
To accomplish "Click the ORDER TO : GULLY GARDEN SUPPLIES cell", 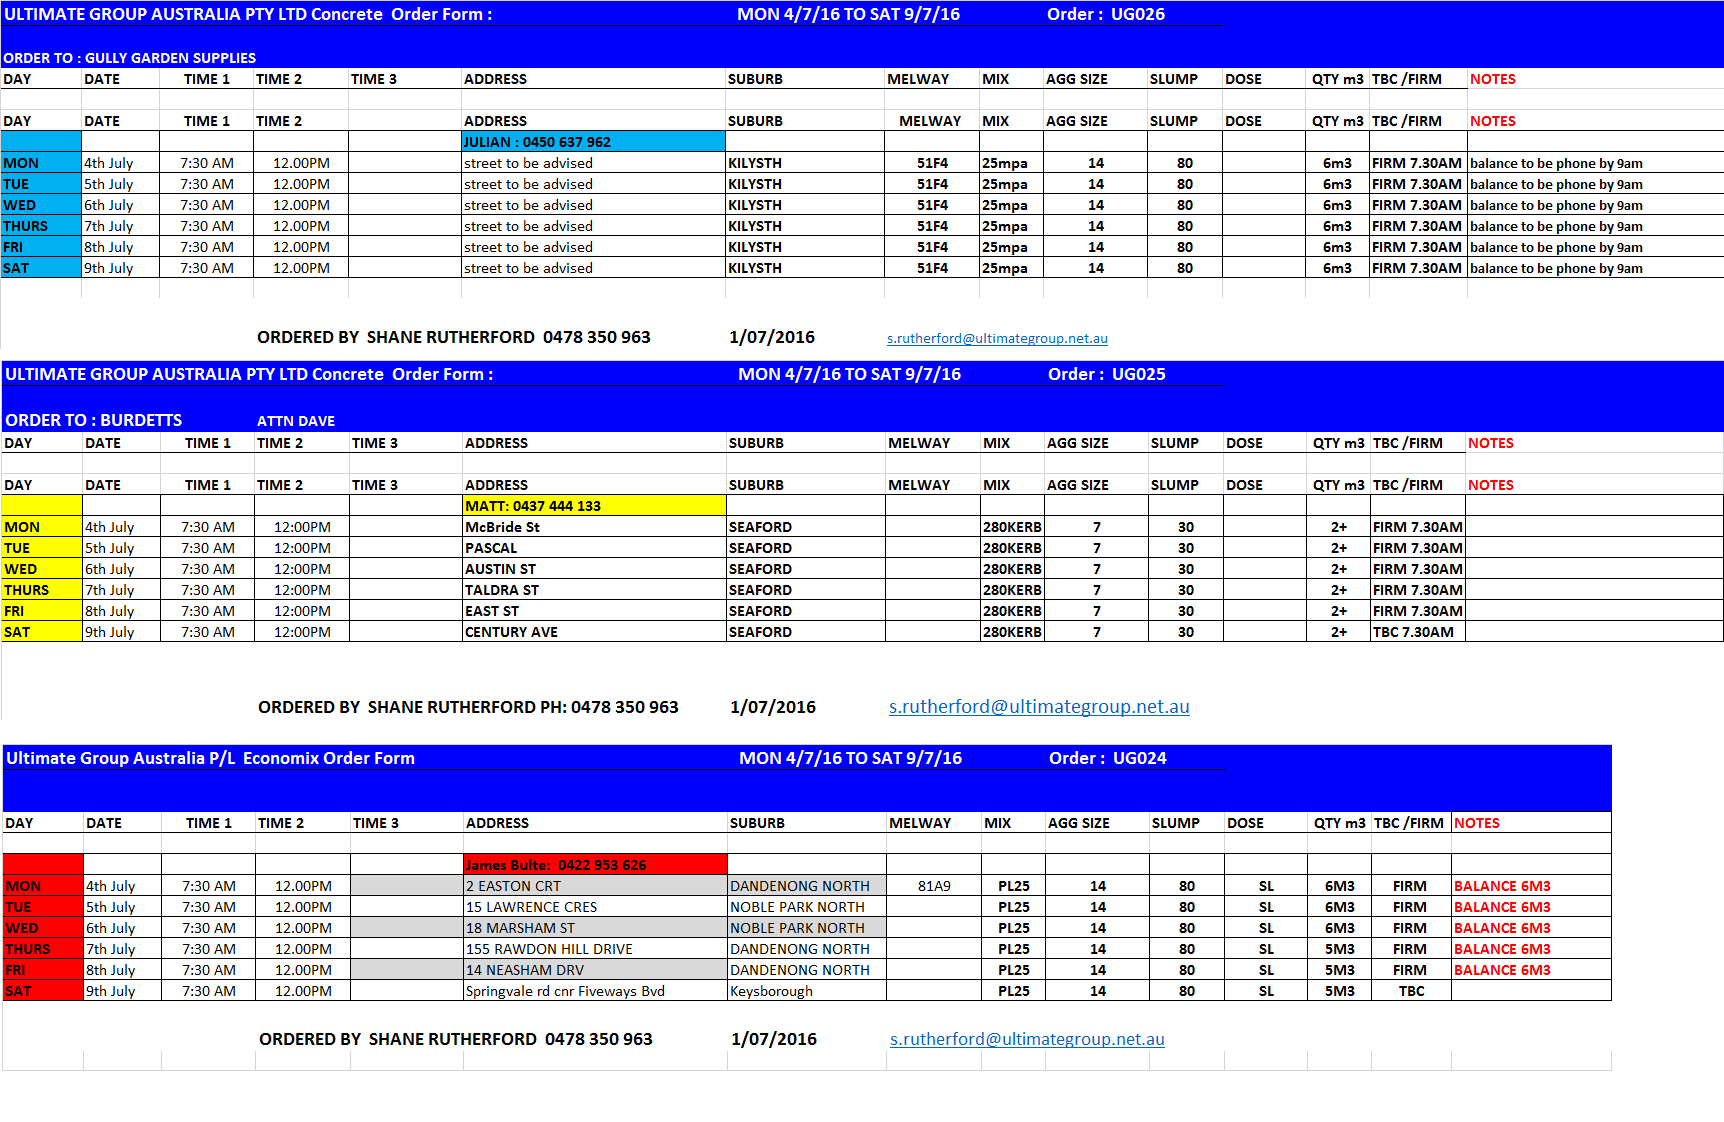I will [x=129, y=58].
